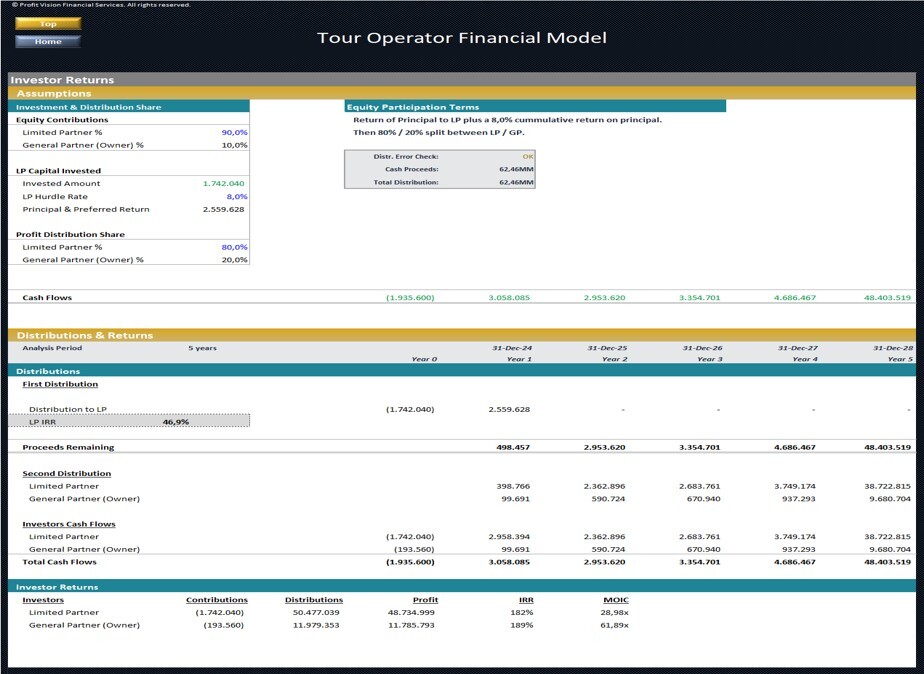The width and height of the screenshot is (924, 674).
Task: Click the gold Top navigation button
Action: coord(47,23)
